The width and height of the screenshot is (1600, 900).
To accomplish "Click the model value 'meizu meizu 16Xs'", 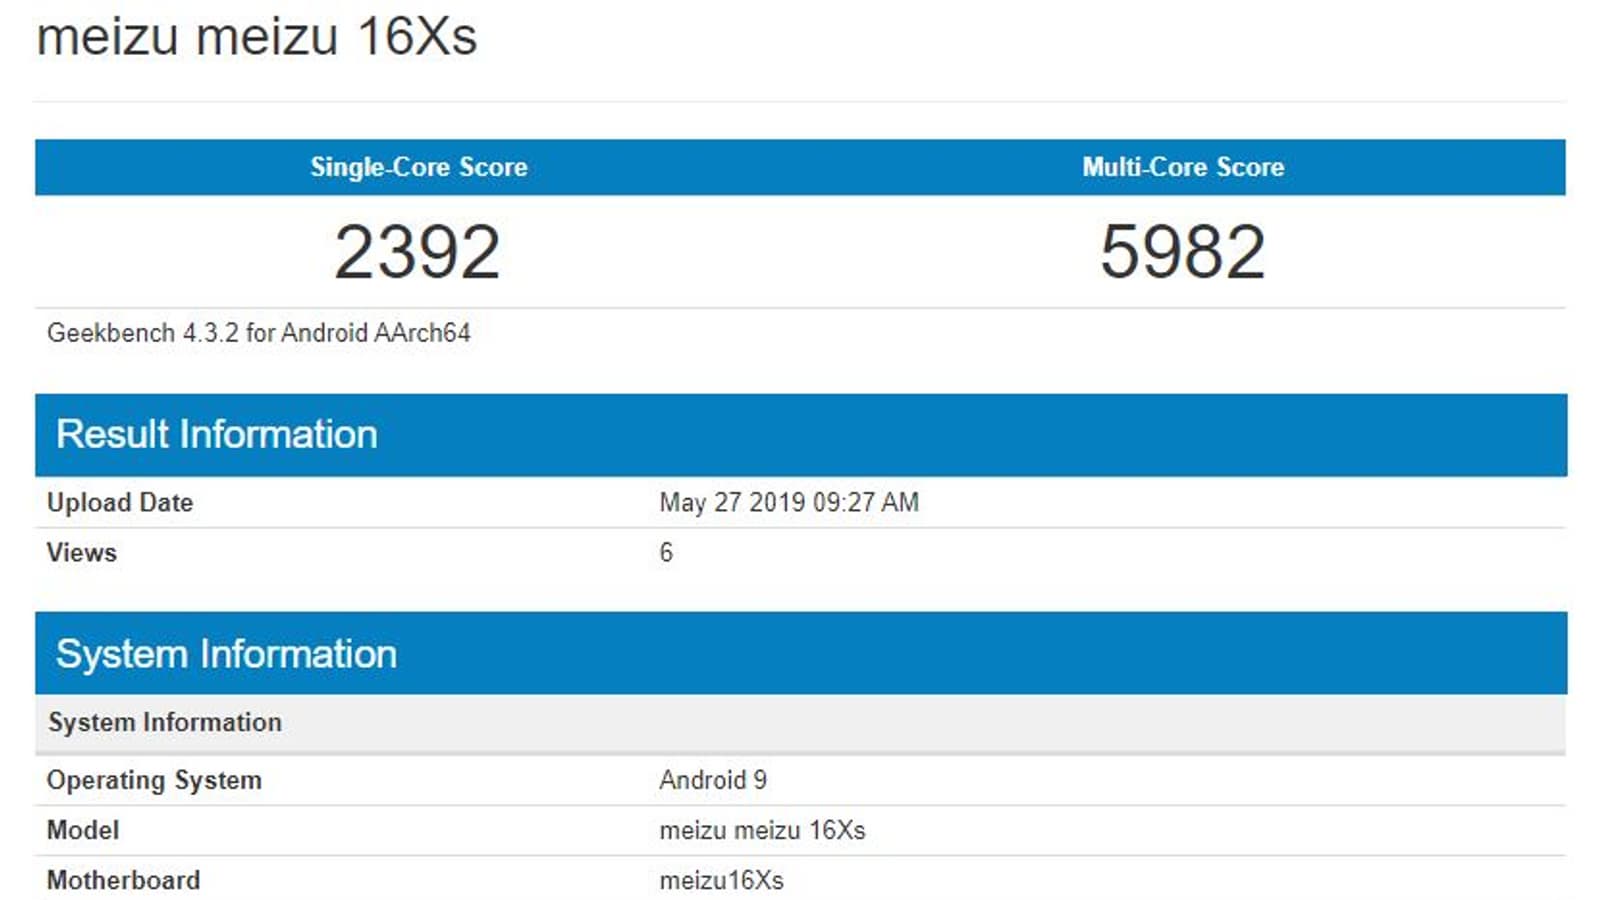I will pyautogui.click(x=762, y=830).
